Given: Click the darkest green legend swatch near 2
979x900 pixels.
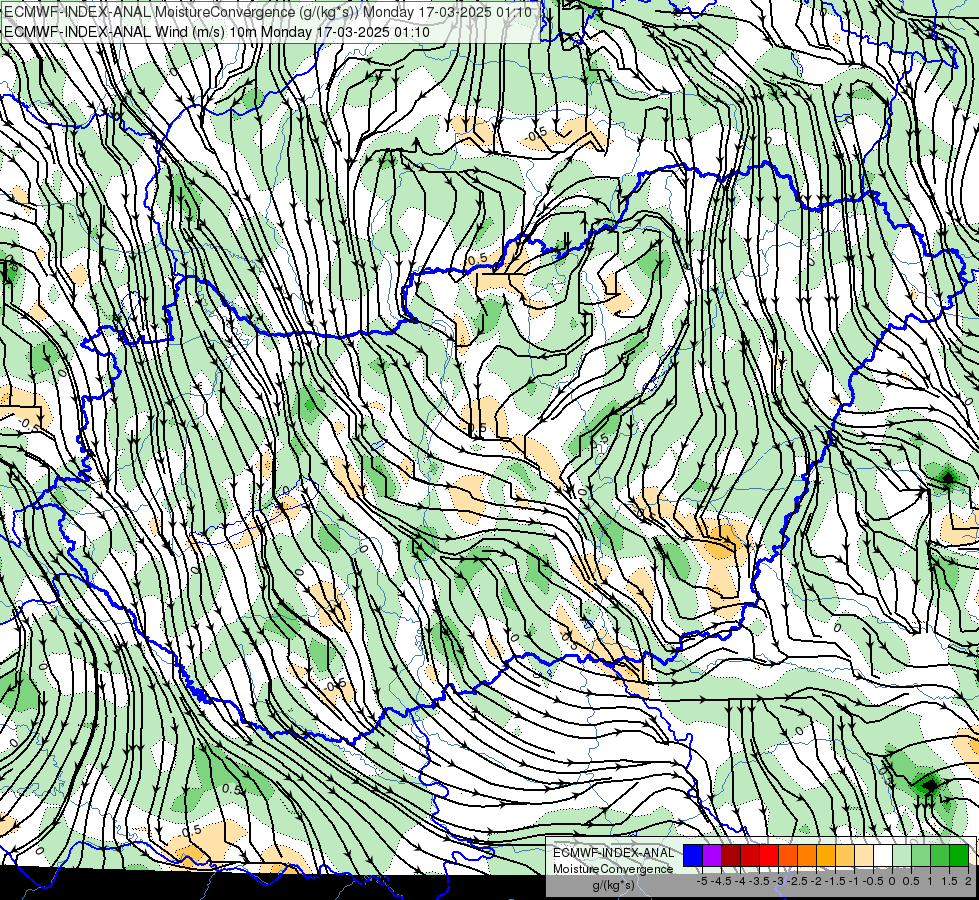Looking at the screenshot, I should tap(959, 855).
